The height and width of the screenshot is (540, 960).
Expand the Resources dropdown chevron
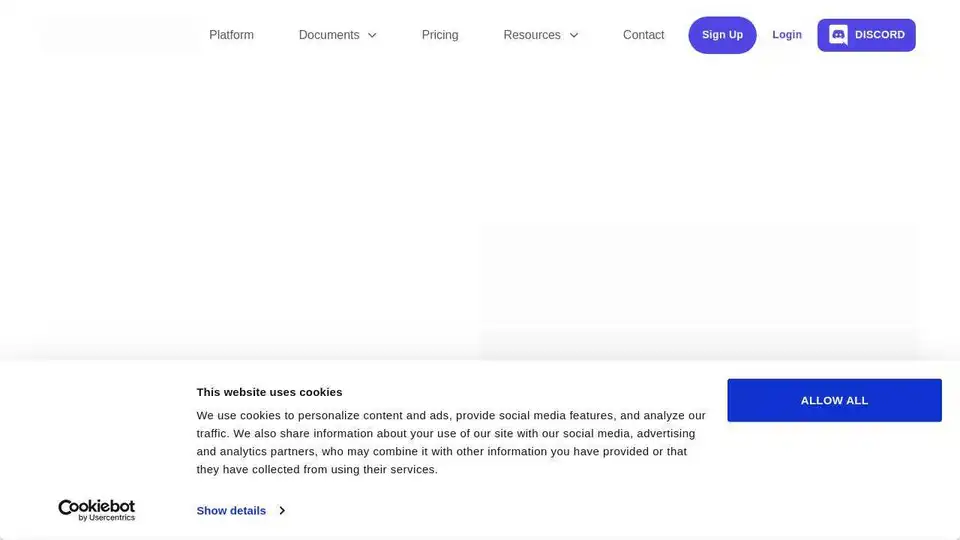574,36
